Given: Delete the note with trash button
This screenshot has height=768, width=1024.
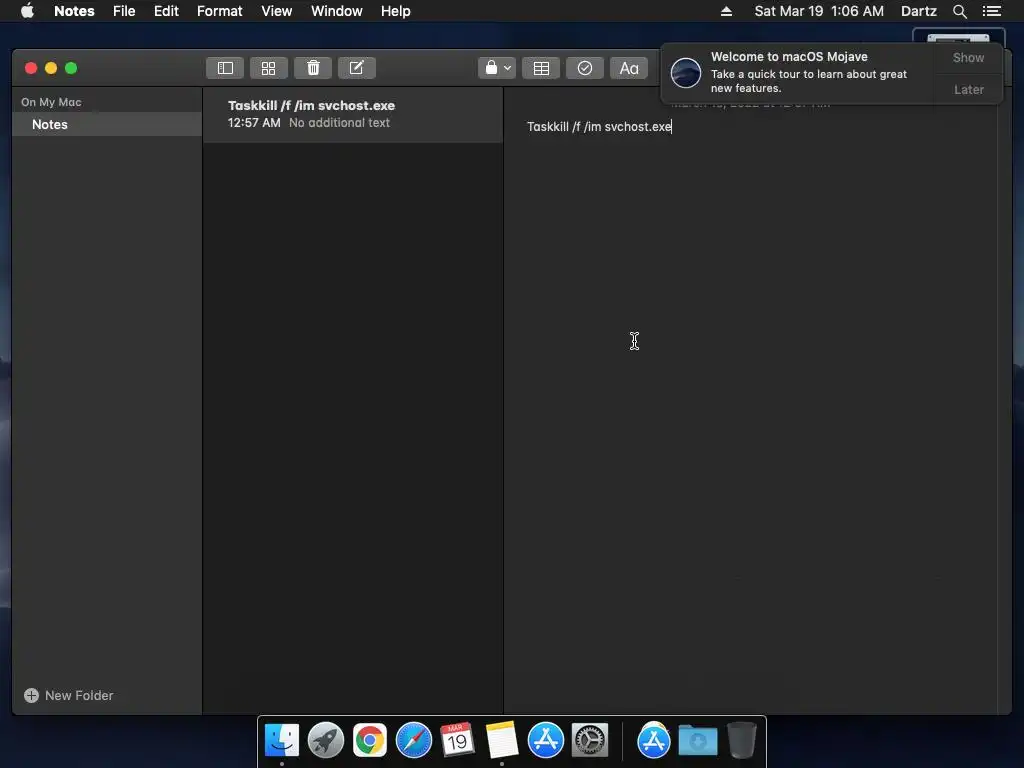Looking at the screenshot, I should [313, 68].
